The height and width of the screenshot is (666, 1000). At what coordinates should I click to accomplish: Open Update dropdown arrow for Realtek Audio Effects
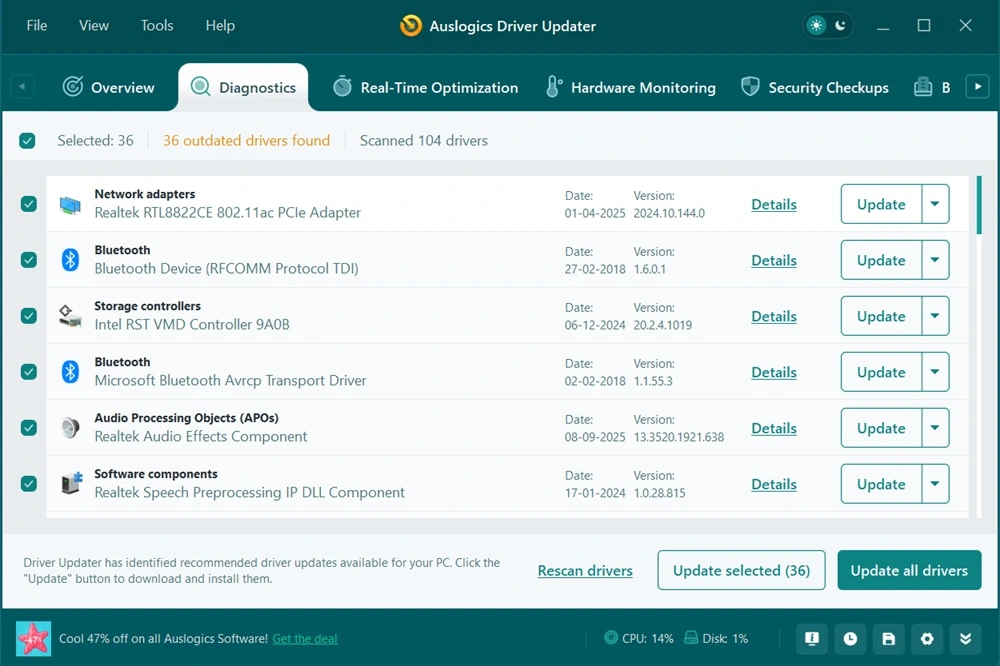(x=935, y=427)
